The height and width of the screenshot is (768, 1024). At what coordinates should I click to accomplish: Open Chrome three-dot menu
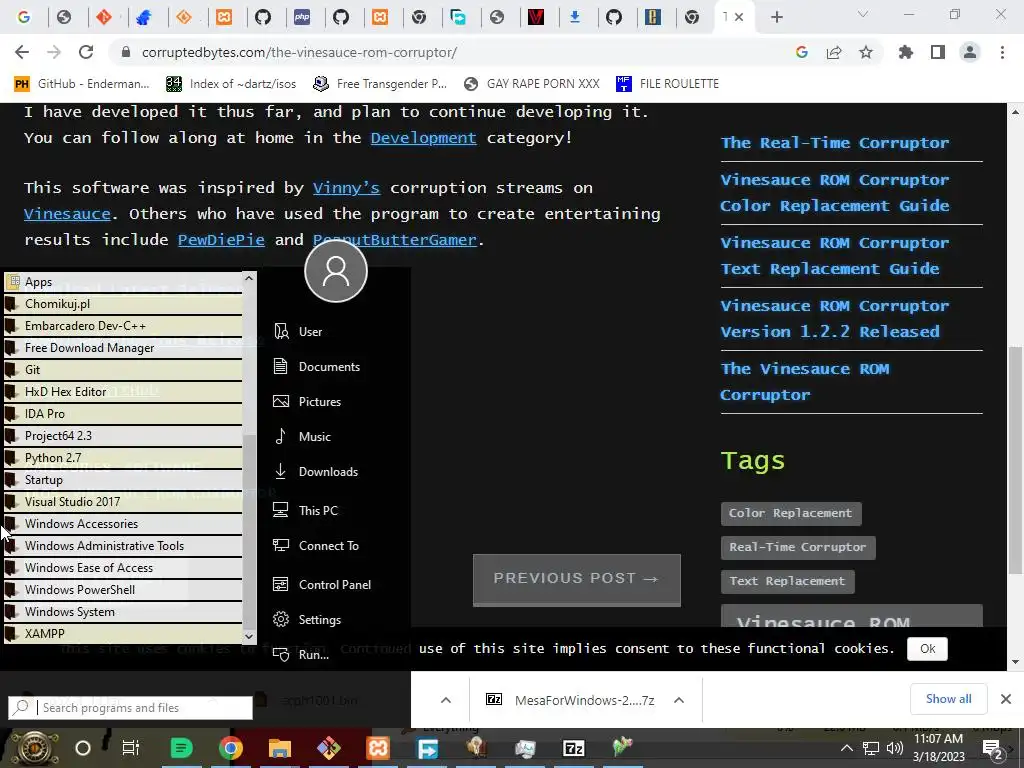[1002, 52]
